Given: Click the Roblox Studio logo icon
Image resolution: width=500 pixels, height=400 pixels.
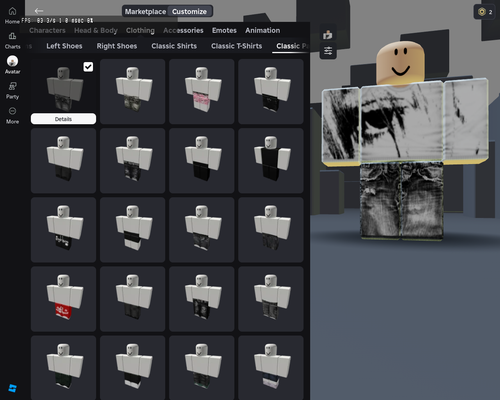Looking at the screenshot, I should click(x=12, y=388).
